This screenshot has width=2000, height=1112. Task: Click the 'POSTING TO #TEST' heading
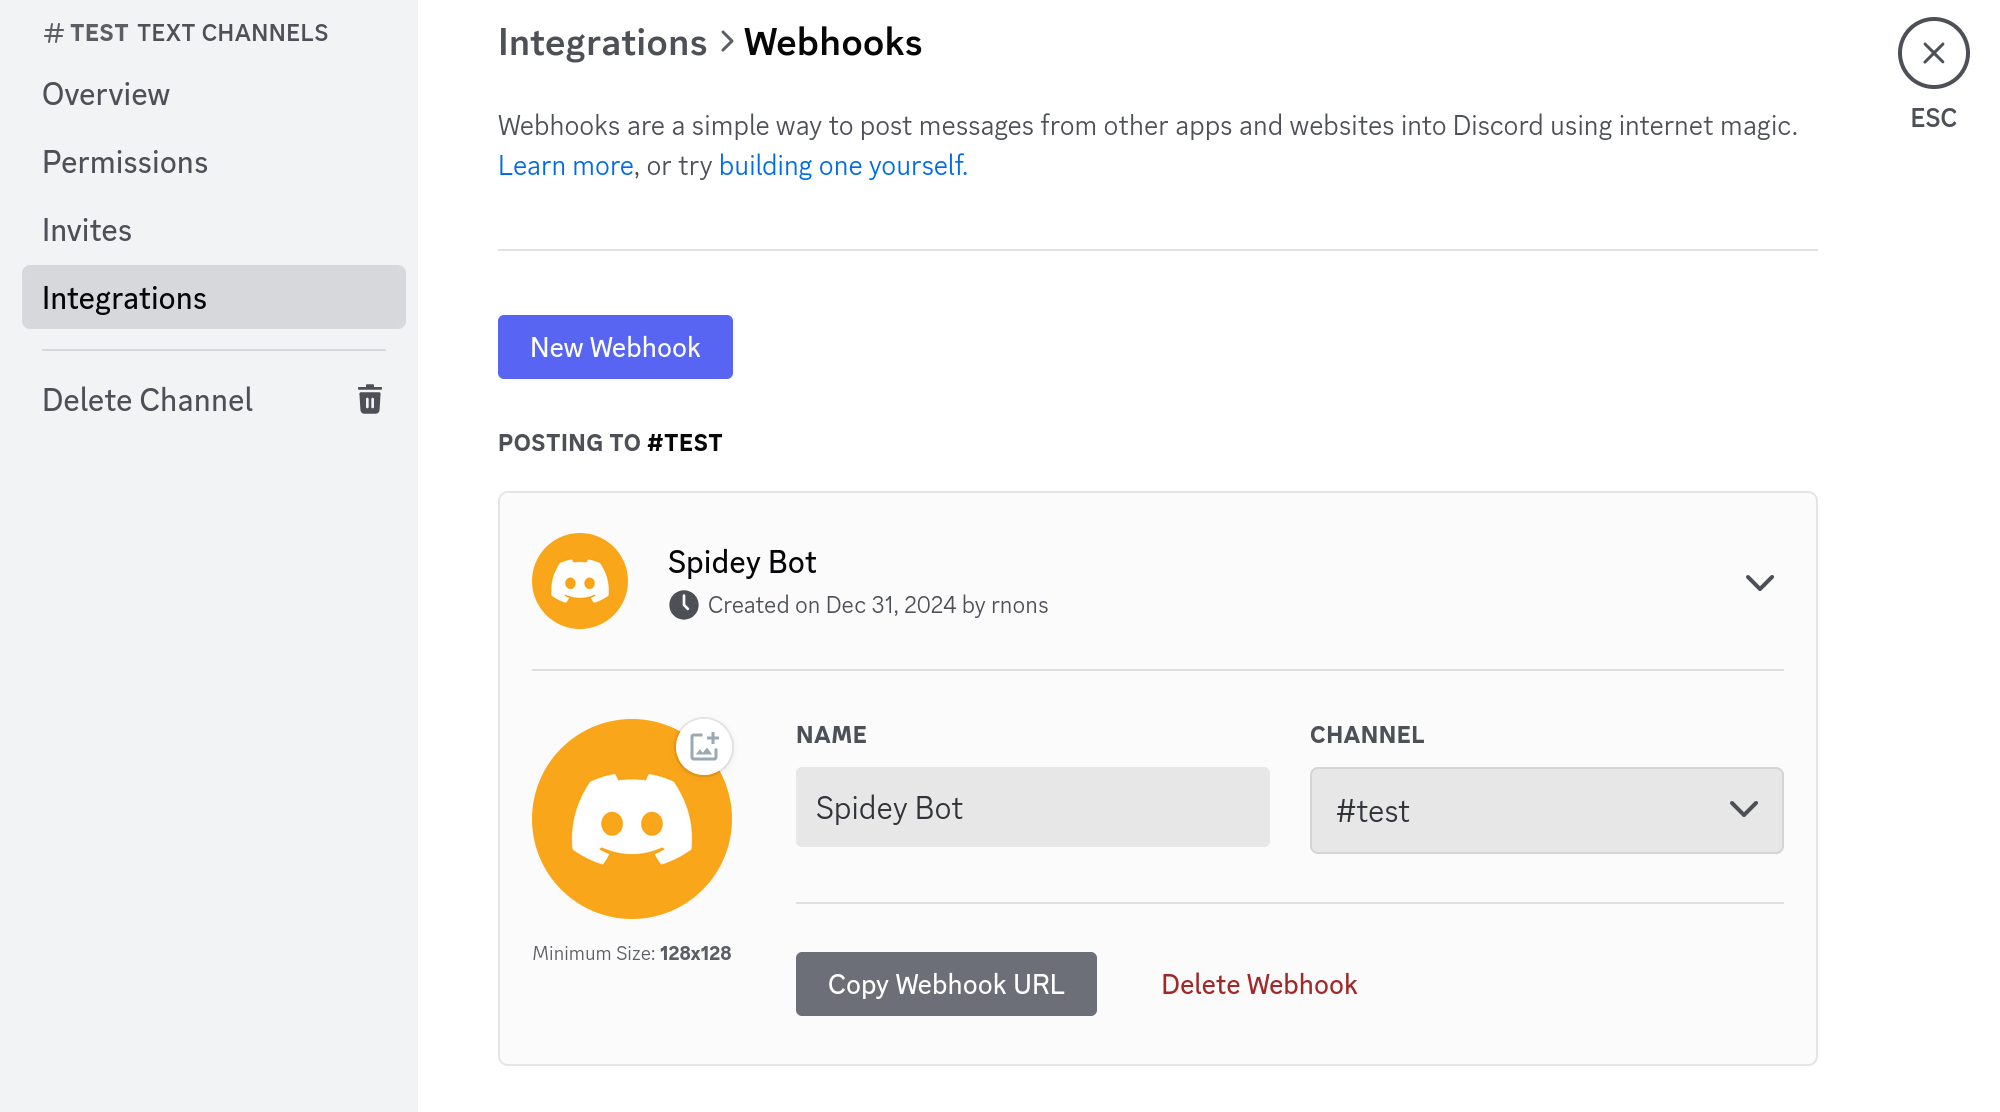click(610, 443)
